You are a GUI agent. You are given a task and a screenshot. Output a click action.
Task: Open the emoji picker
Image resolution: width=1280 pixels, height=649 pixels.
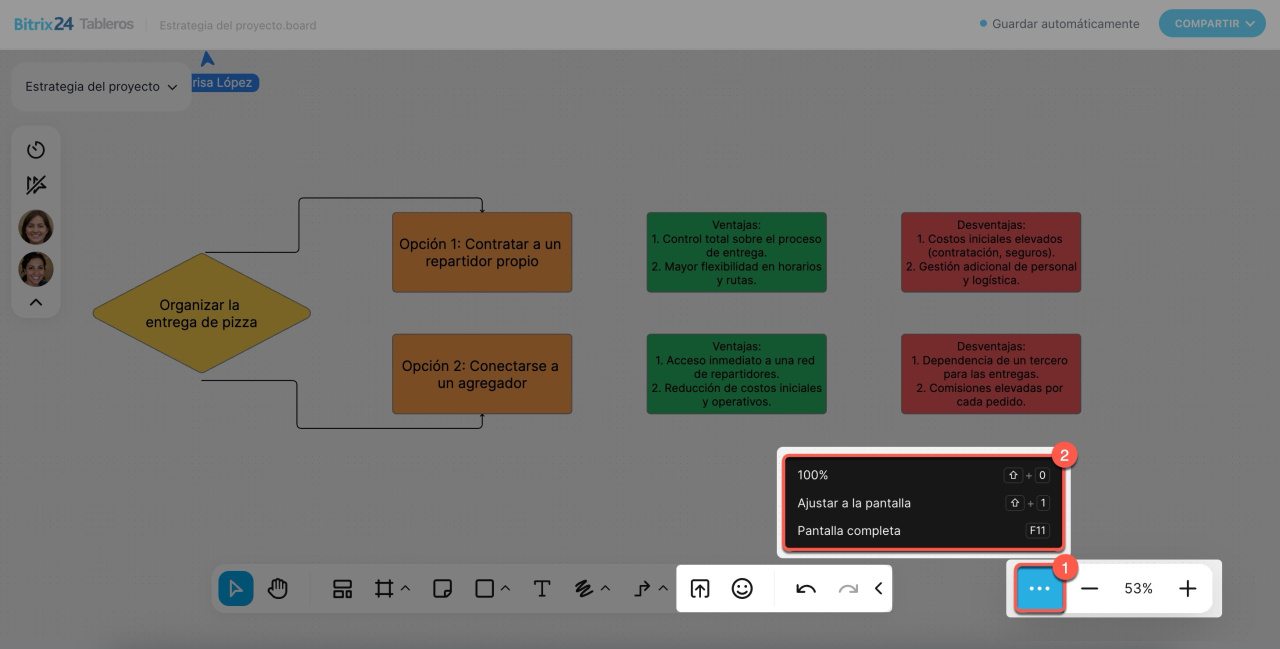coord(742,589)
